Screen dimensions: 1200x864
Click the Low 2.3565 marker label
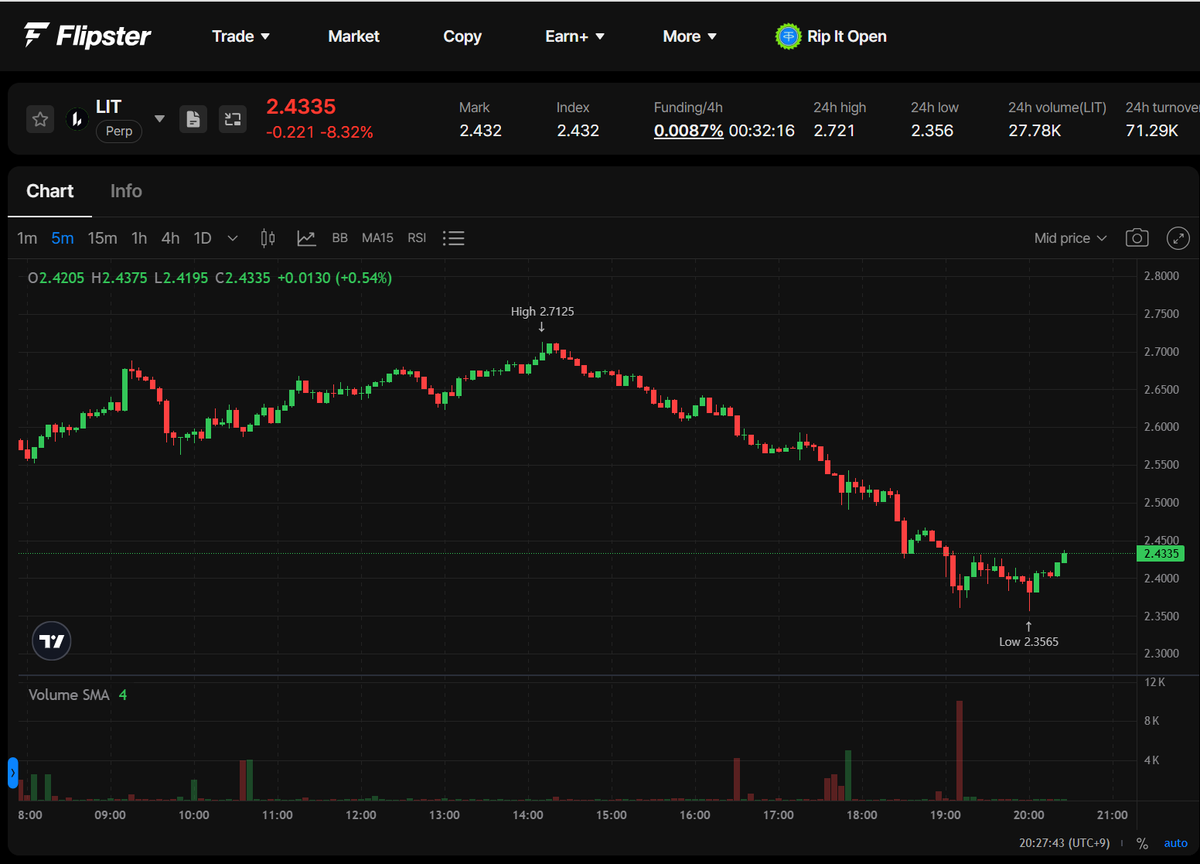click(1028, 641)
